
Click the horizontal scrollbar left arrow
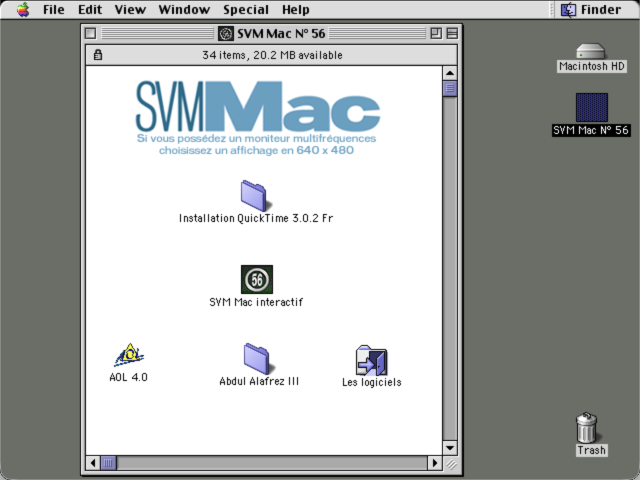pos(93,463)
